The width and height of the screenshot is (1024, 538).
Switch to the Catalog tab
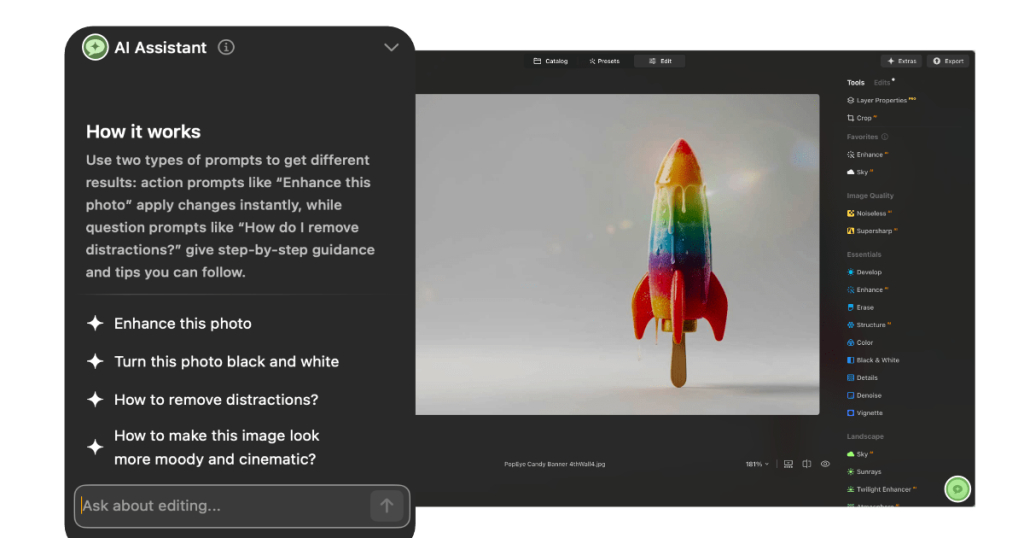(x=551, y=61)
